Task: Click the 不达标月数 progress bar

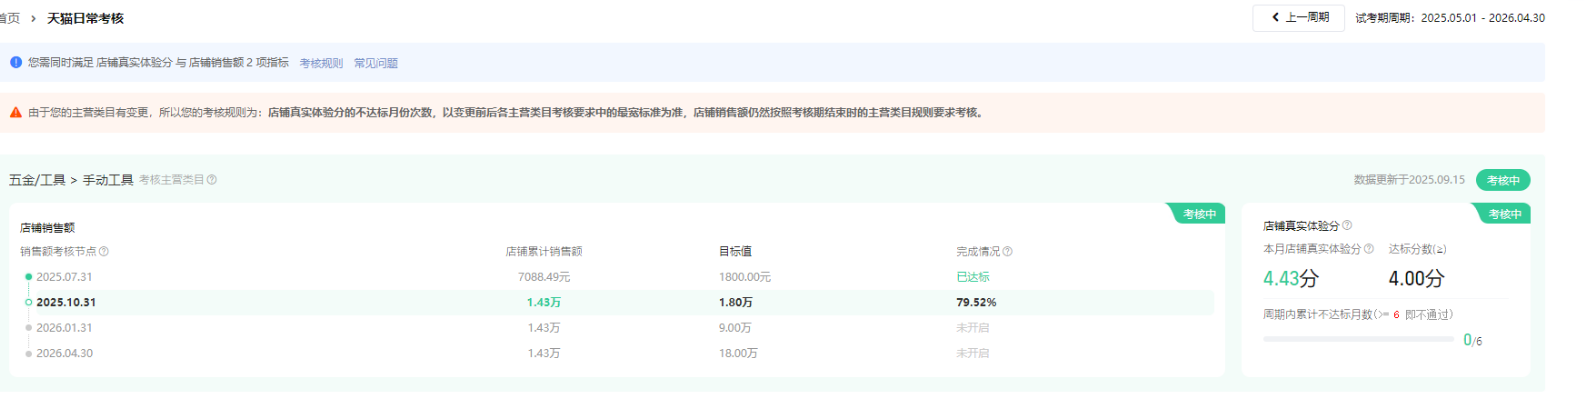Action: (1358, 340)
